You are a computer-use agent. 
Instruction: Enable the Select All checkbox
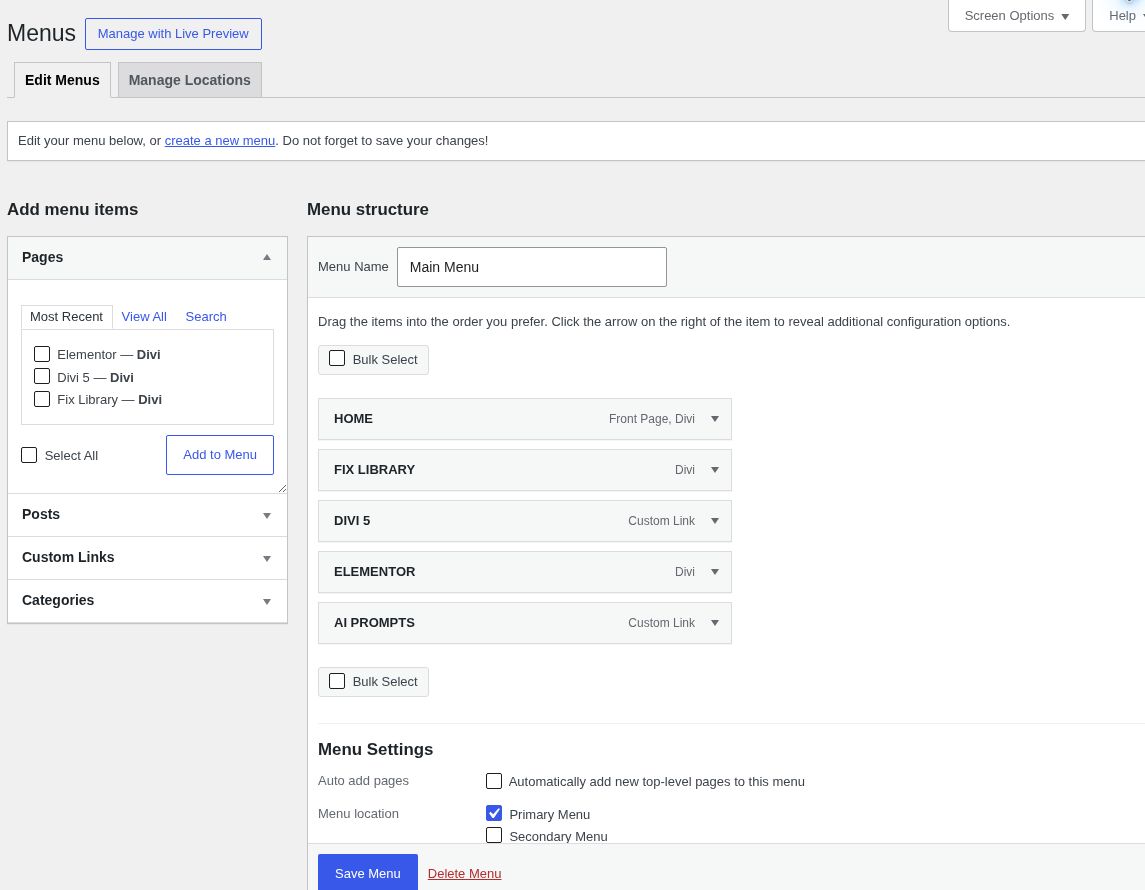pyautogui.click(x=29, y=455)
